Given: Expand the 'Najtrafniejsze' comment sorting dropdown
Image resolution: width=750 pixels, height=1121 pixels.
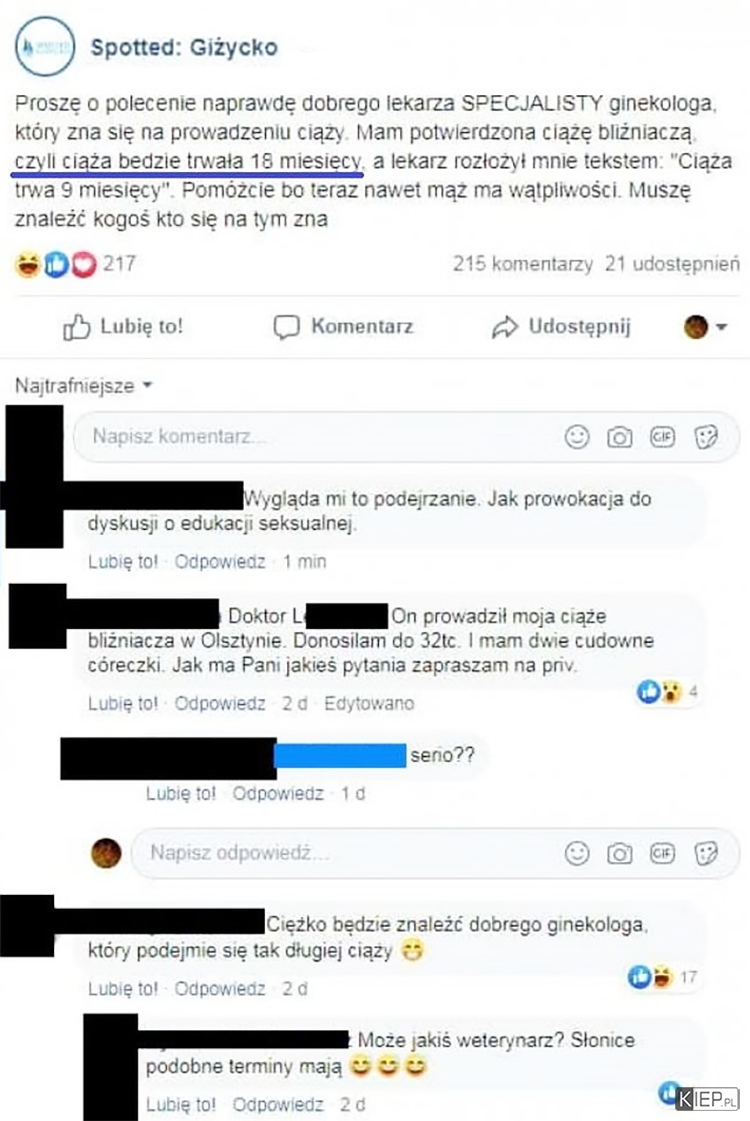Looking at the screenshot, I should pos(84,386).
